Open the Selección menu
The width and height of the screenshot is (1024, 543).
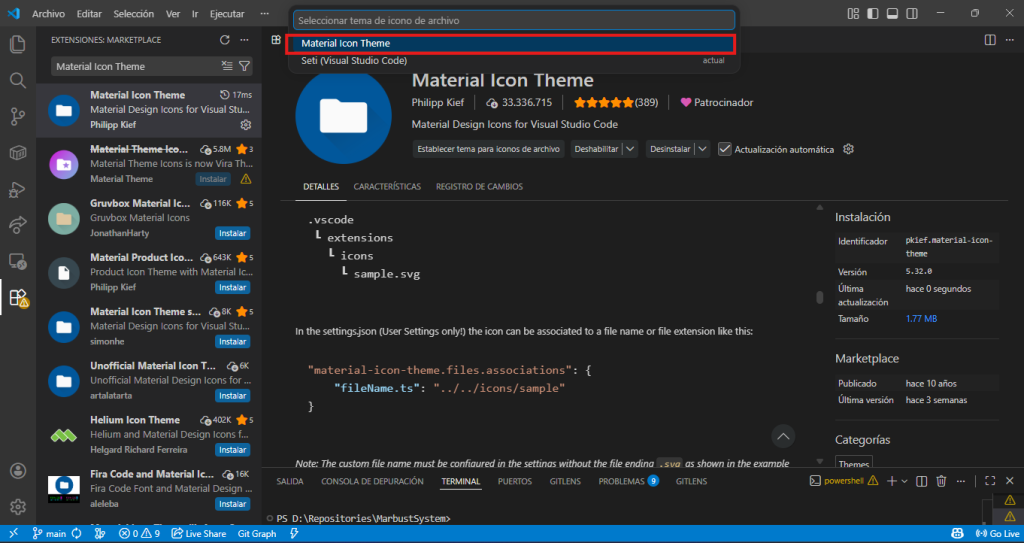[x=133, y=14]
